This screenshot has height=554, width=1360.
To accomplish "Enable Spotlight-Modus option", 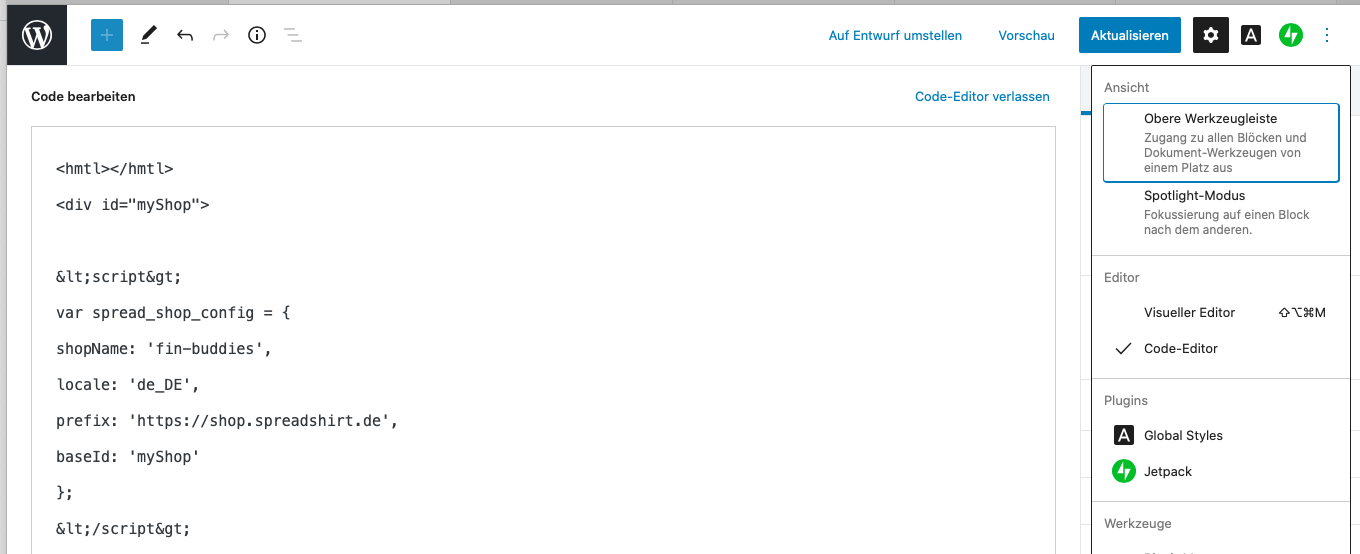I will point(1220,212).
